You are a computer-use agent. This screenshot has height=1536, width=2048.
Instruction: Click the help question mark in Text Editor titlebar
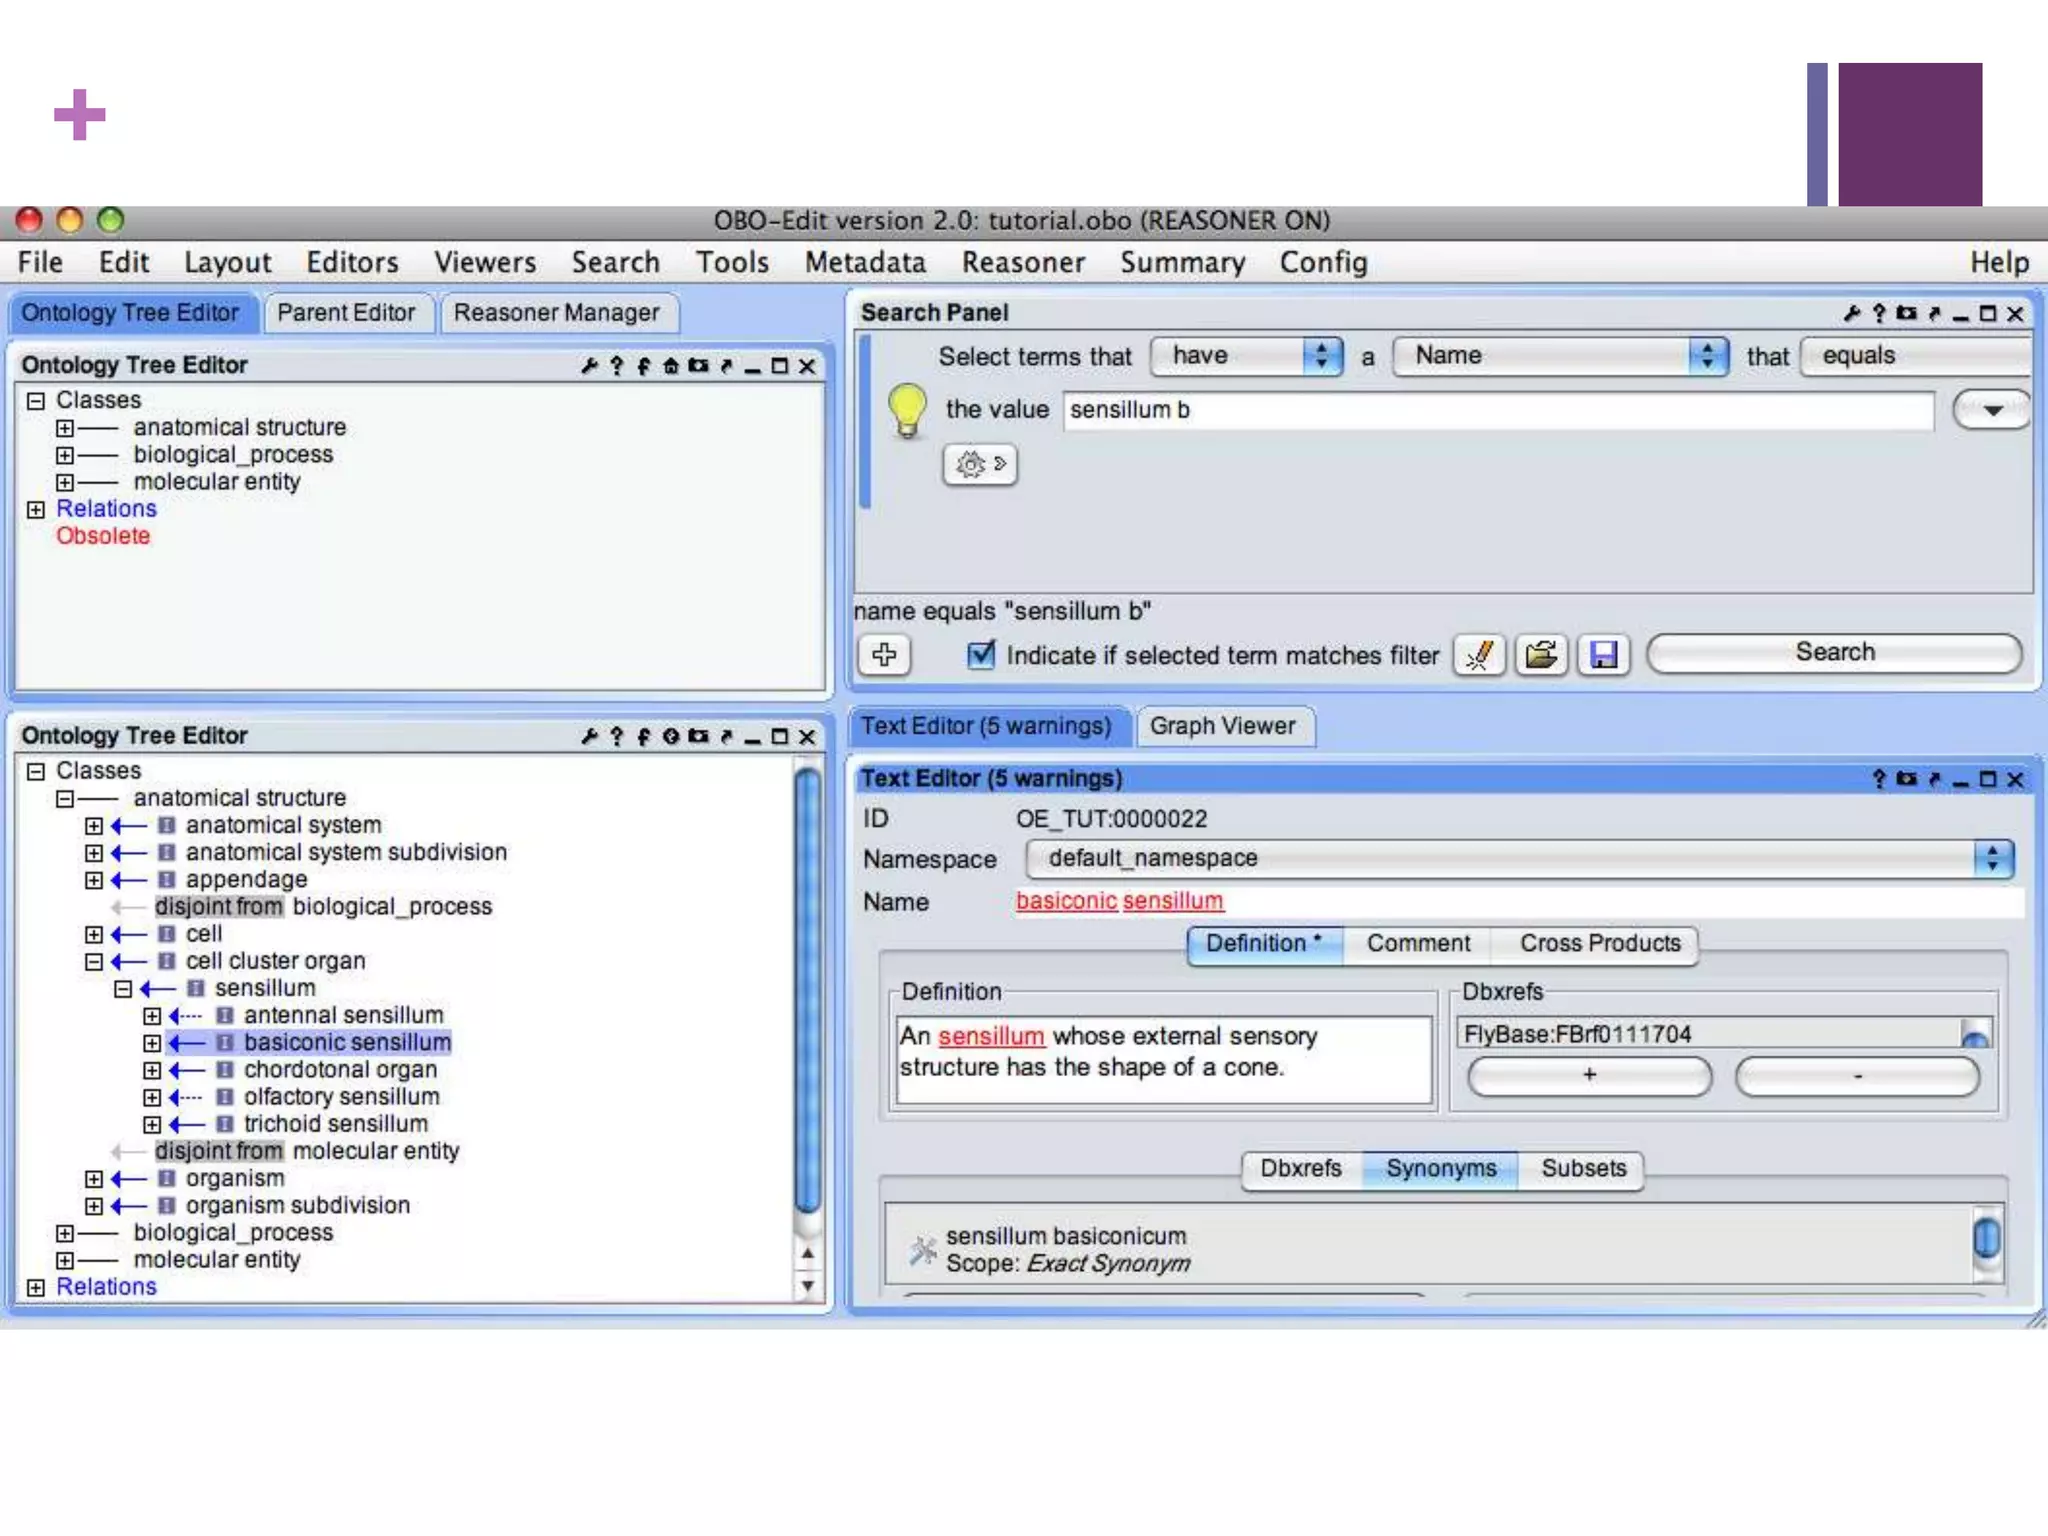(x=1878, y=779)
